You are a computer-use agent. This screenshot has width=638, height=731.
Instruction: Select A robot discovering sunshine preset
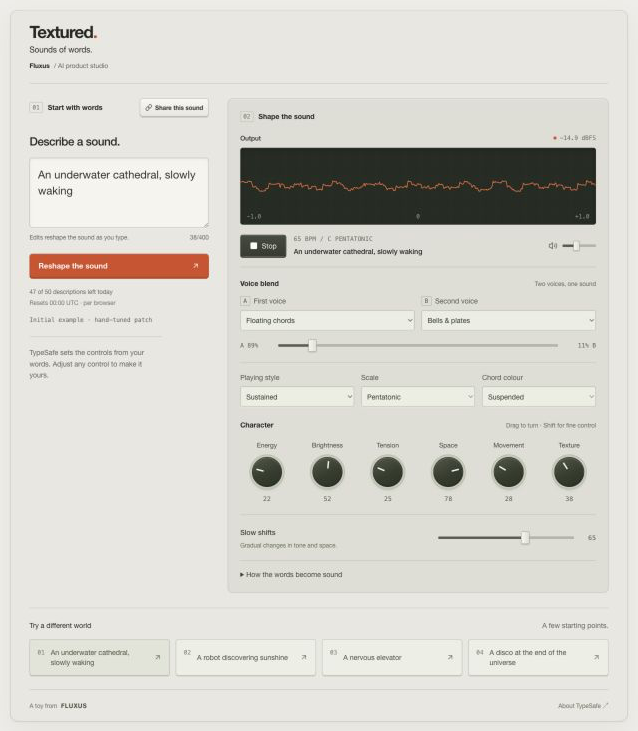(246, 657)
